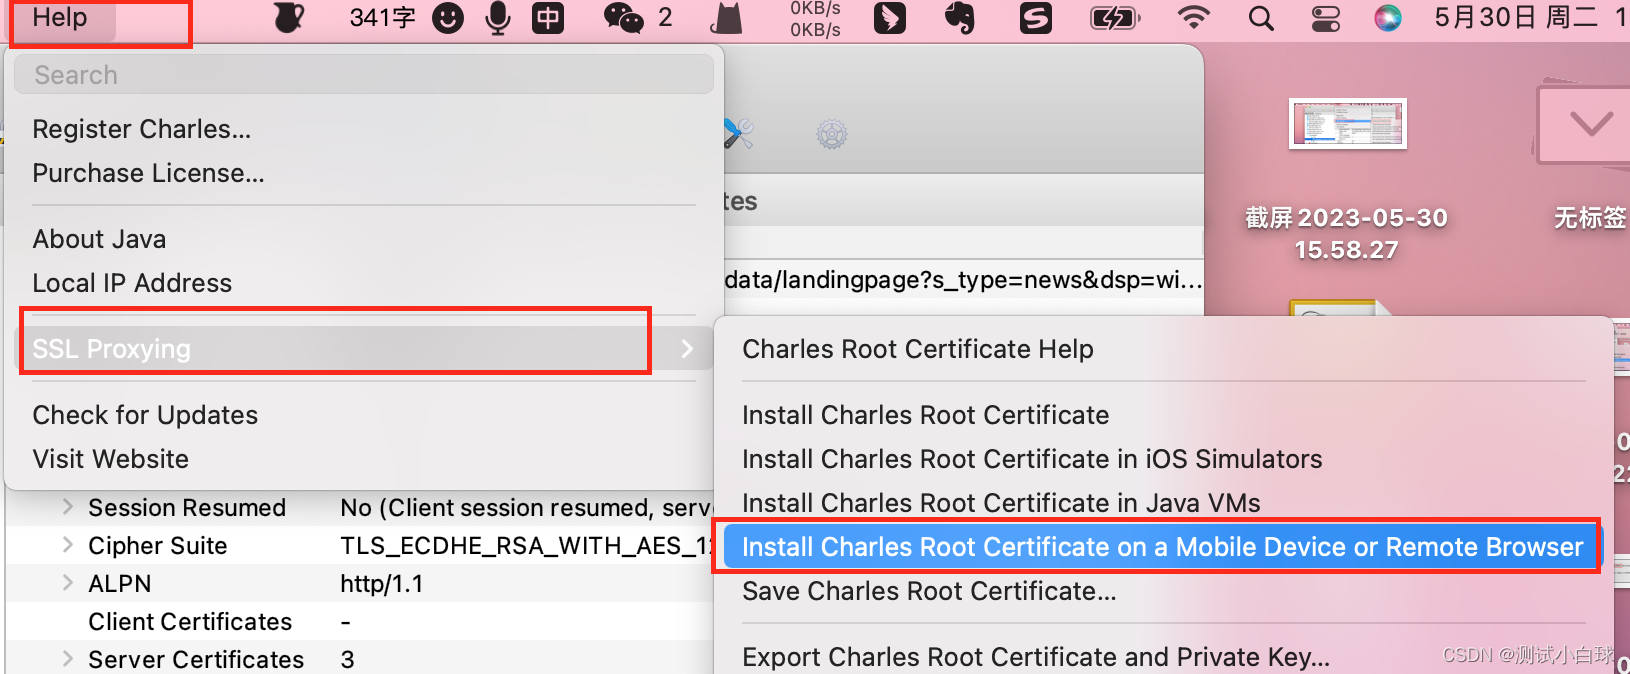
Task: Click the Search field in Help menu
Action: tap(364, 75)
